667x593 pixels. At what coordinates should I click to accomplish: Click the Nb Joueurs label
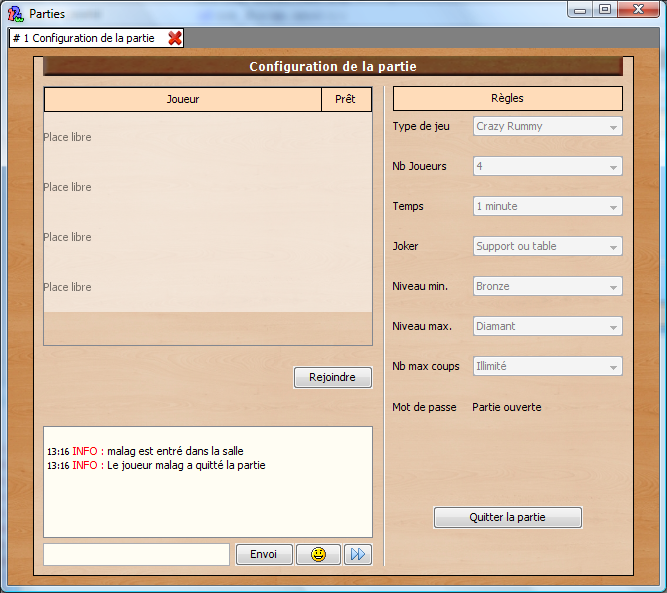click(x=419, y=166)
